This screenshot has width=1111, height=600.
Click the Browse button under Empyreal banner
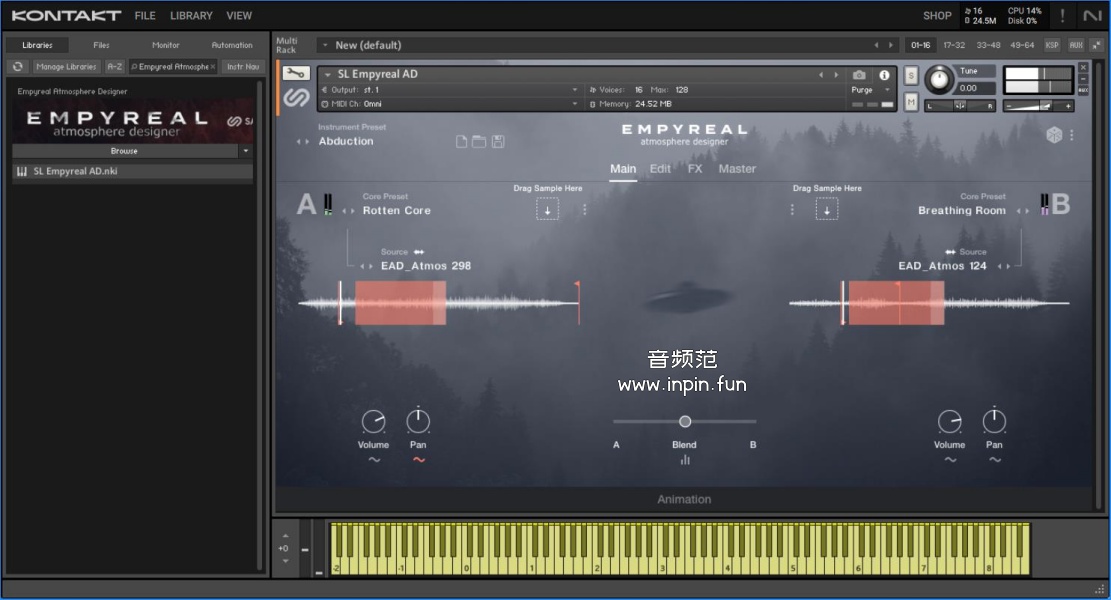coord(125,151)
